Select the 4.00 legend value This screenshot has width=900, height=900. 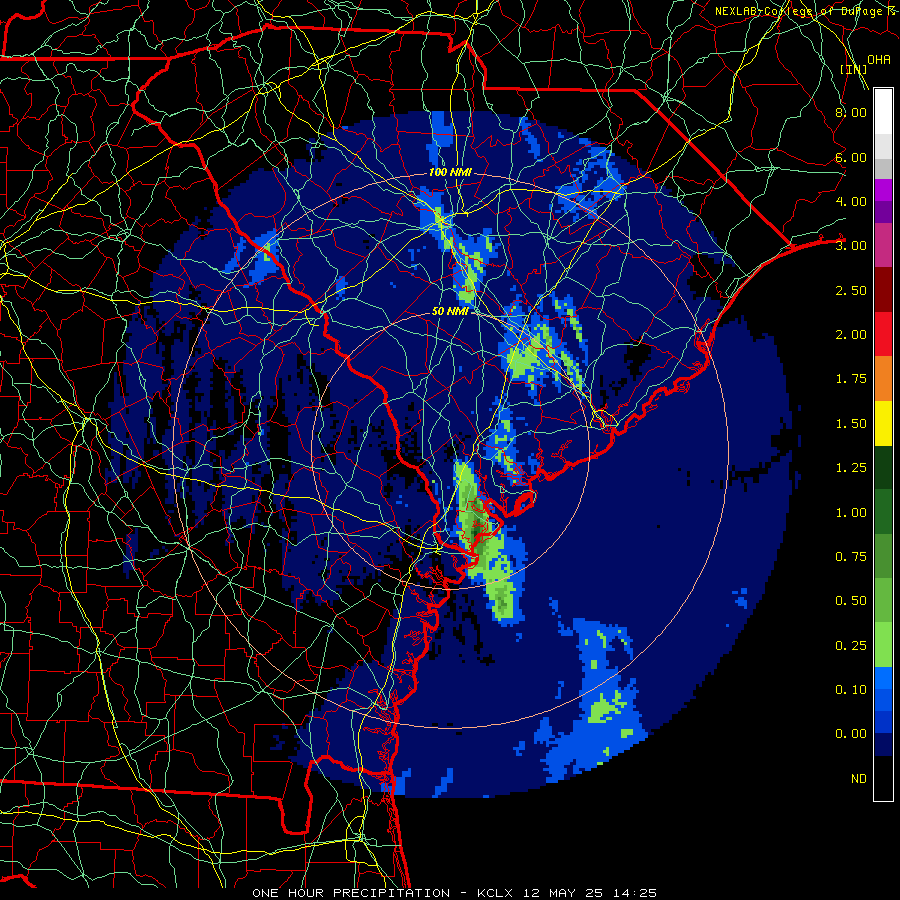pos(851,201)
